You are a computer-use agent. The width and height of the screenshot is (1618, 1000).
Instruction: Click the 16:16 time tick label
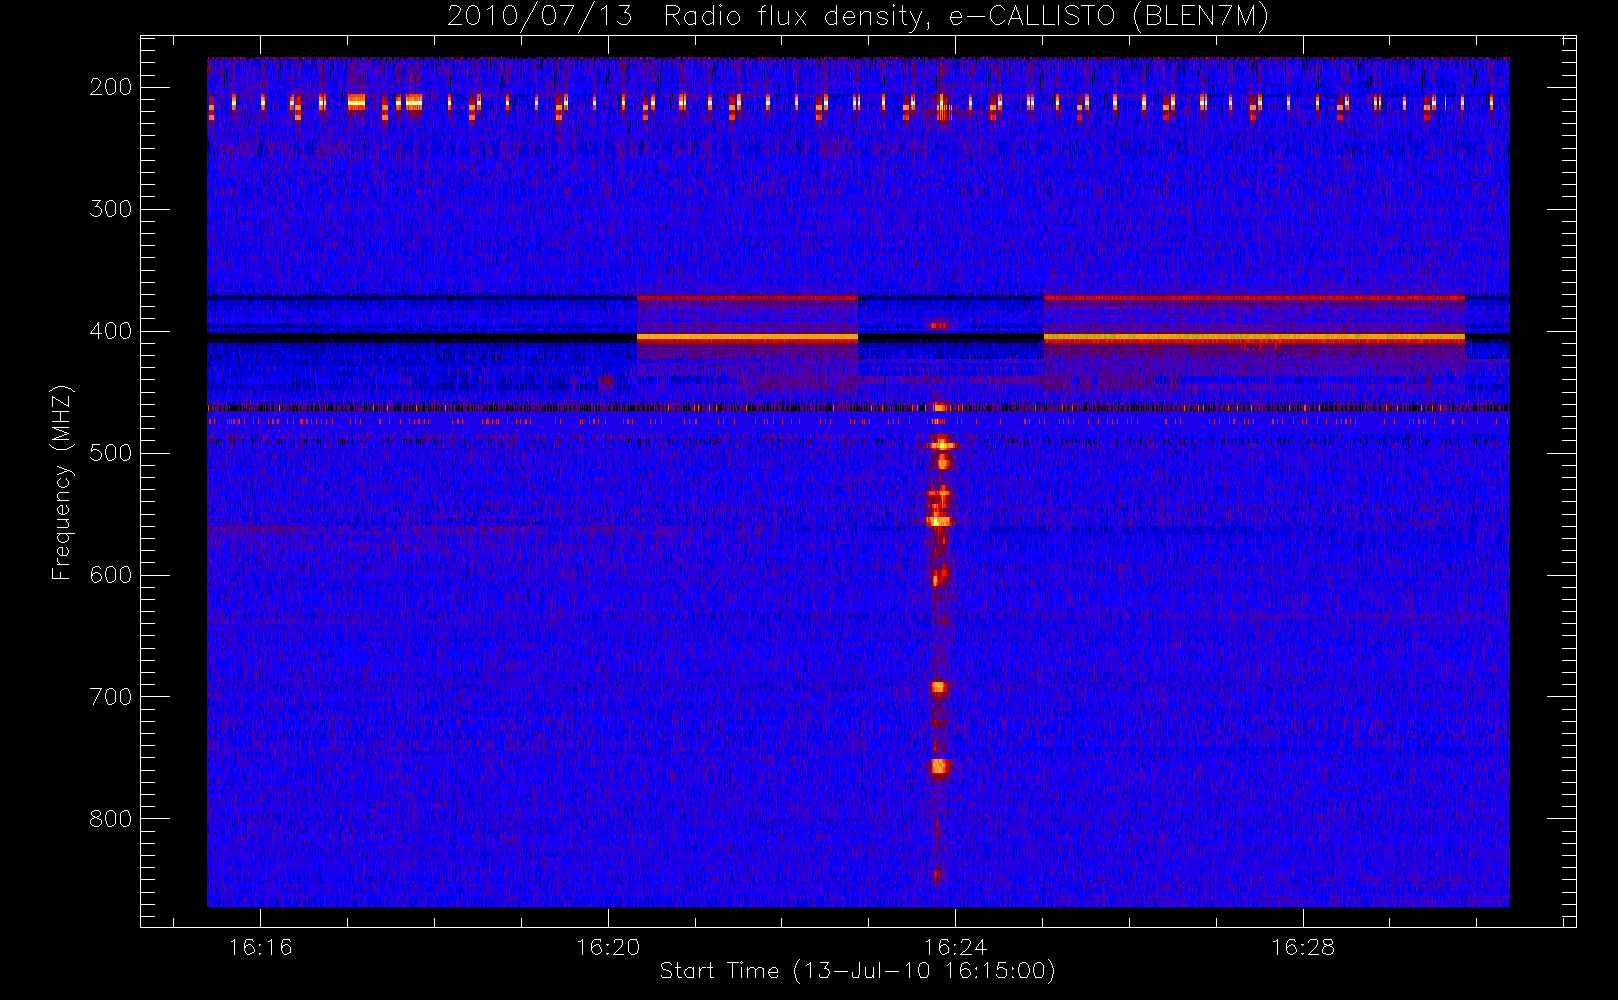pyautogui.click(x=260, y=947)
